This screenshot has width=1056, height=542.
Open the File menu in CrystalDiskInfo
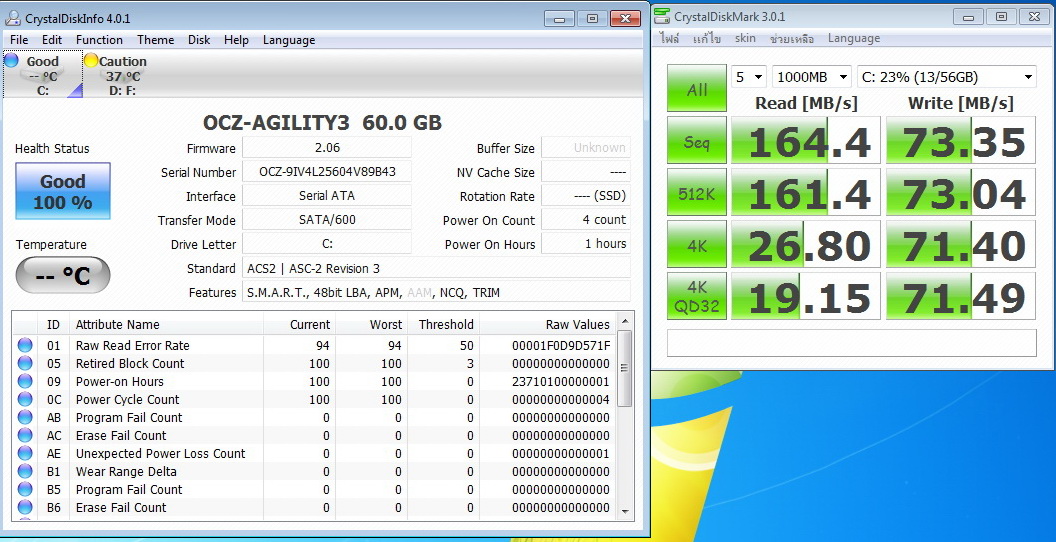pyautogui.click(x=19, y=40)
